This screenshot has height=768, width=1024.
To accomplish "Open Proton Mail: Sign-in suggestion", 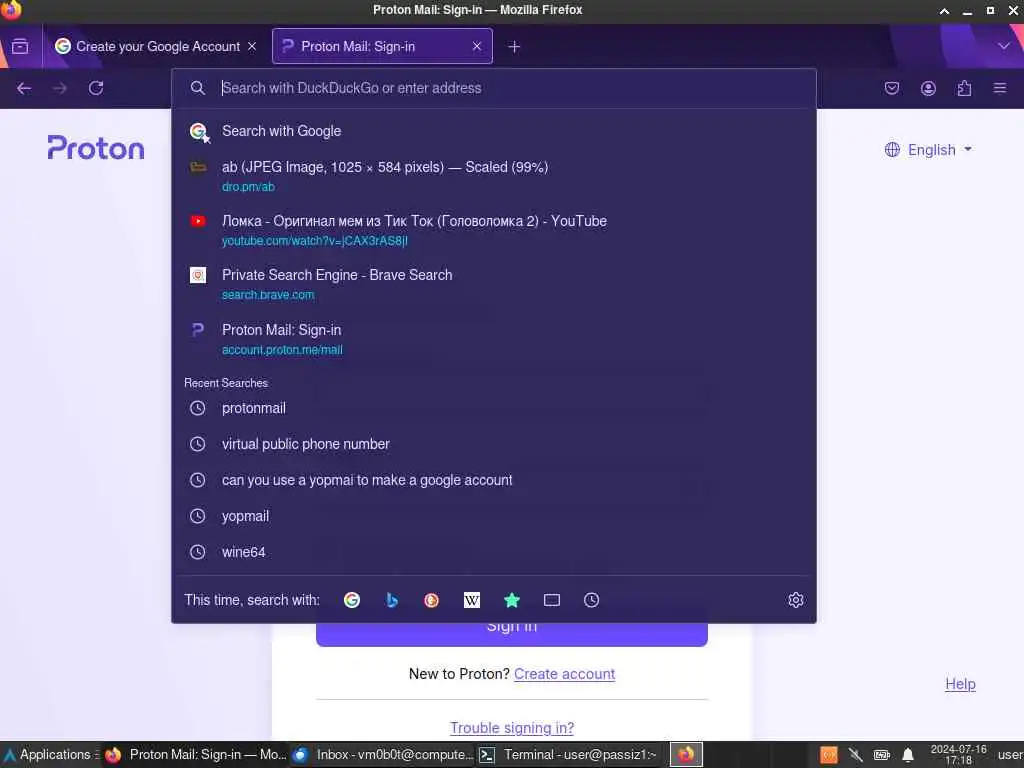I will coord(494,339).
